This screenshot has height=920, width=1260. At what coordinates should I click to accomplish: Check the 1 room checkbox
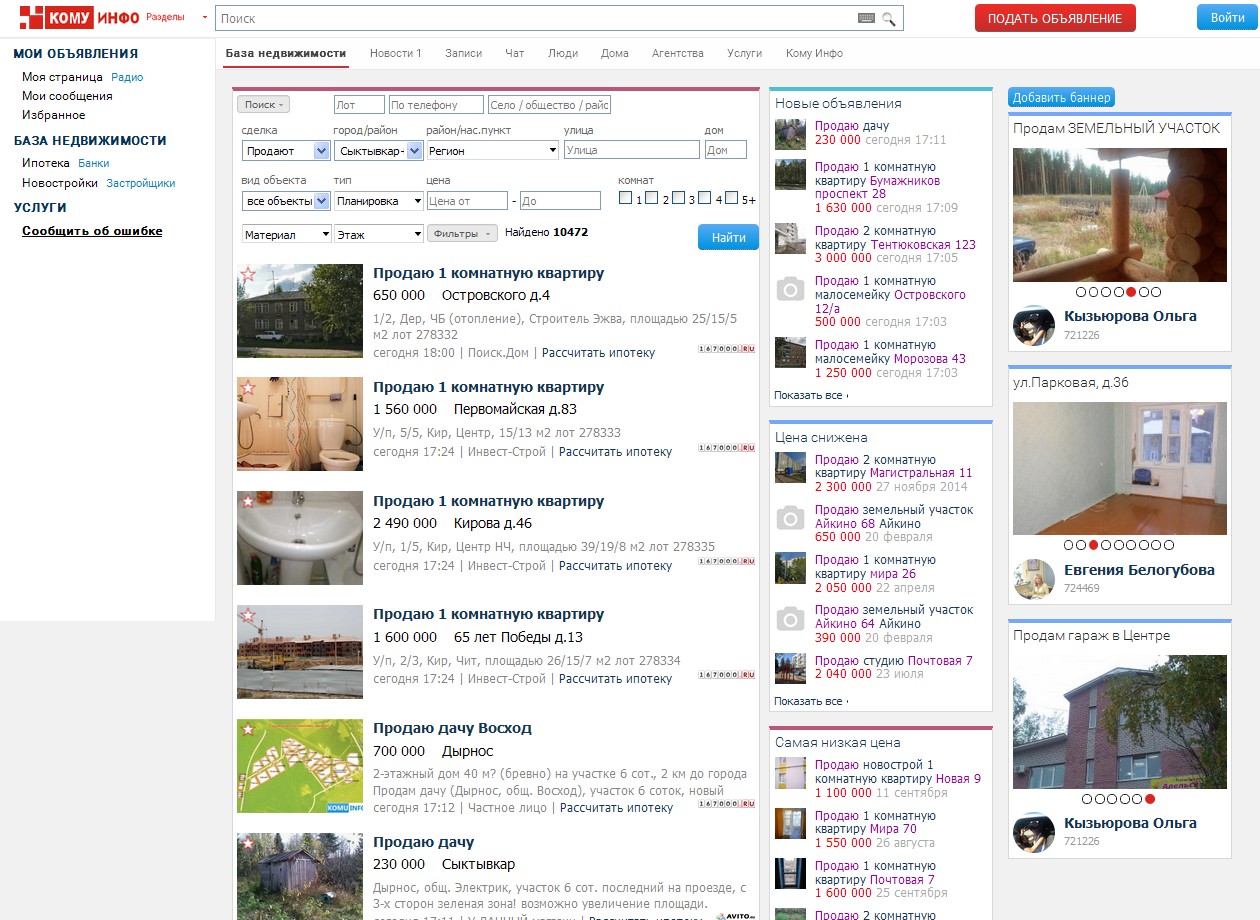click(626, 198)
